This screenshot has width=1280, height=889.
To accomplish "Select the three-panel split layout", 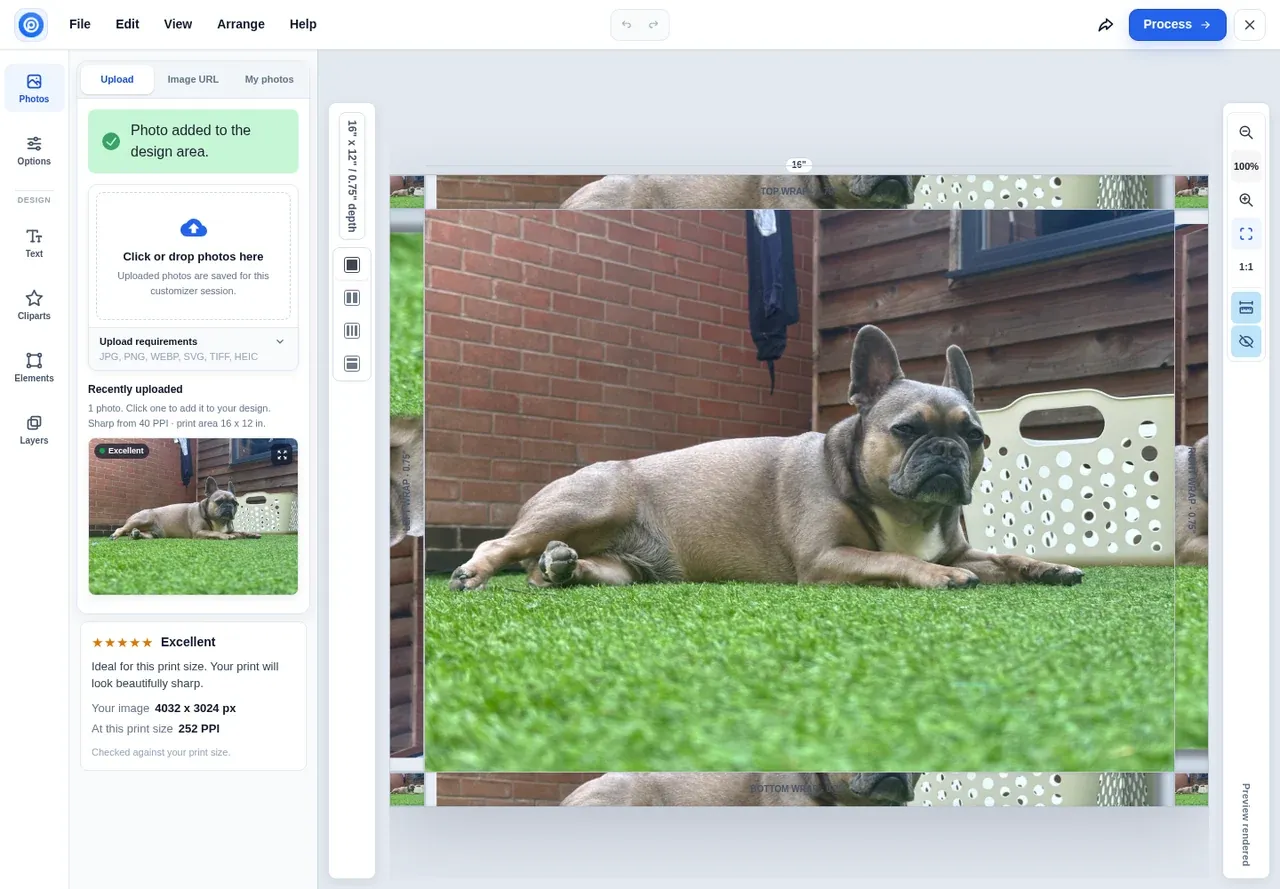I will (352, 331).
